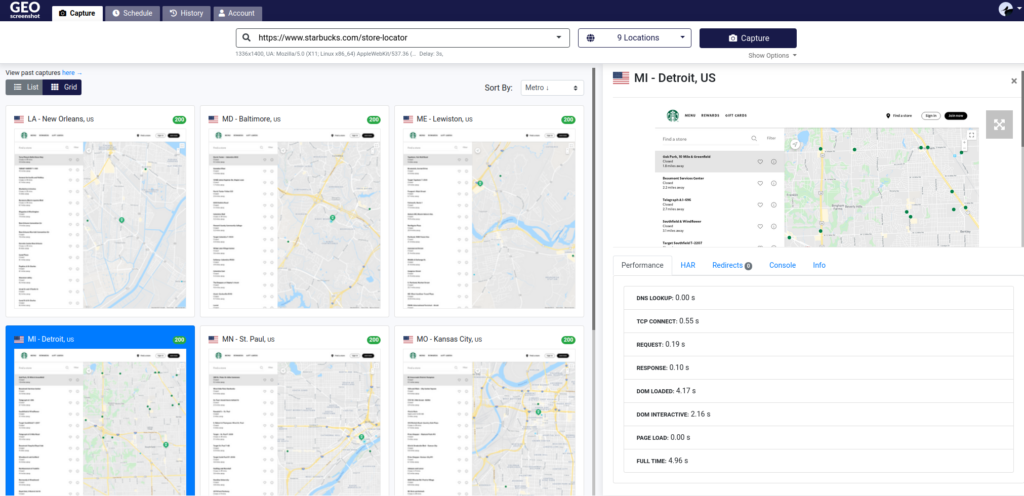Screen dimensions: 1024x496
Task: Select the LA - New Orleans capture thumbnail
Action: click(100, 218)
